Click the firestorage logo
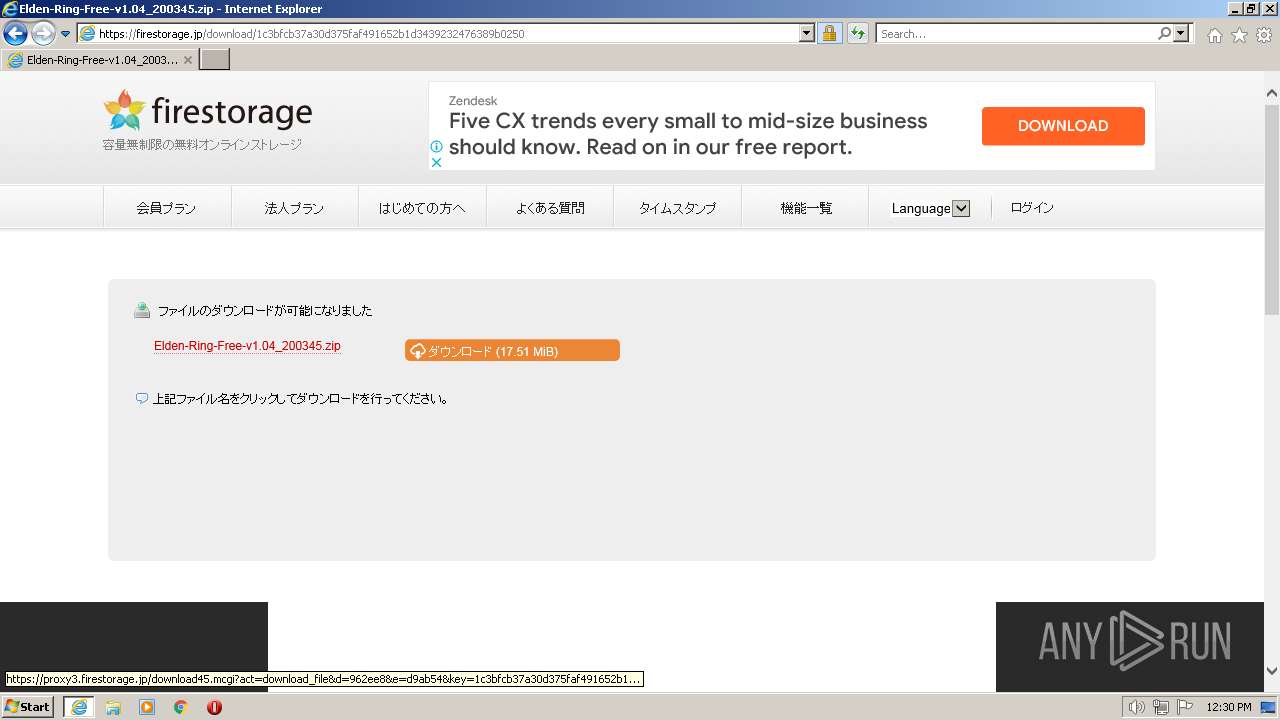The height and width of the screenshot is (720, 1280). [x=208, y=111]
